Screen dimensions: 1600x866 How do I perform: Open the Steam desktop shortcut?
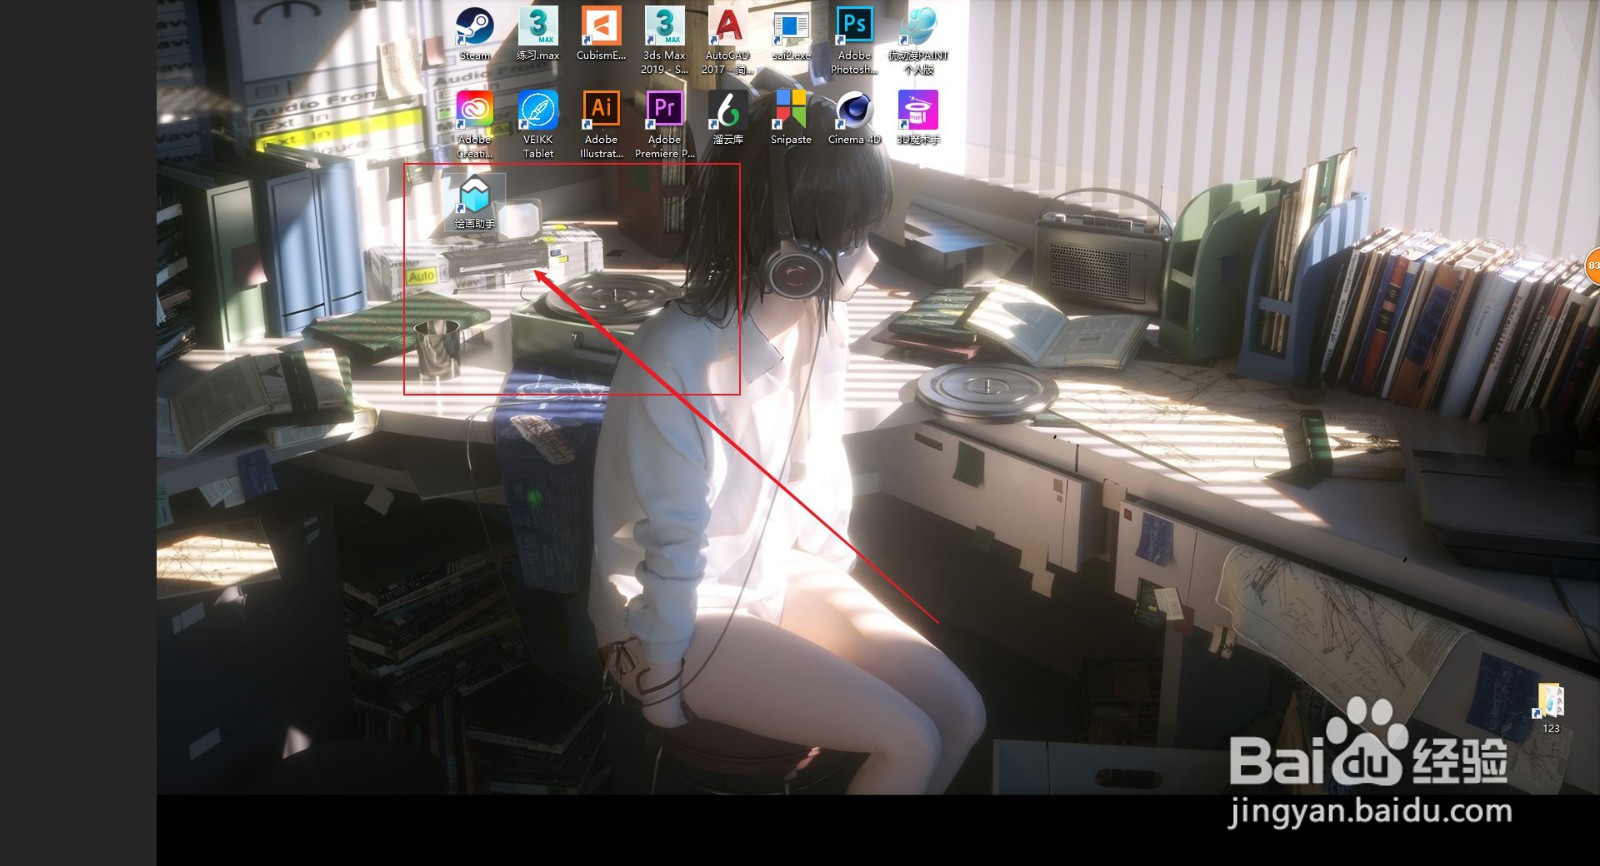[x=474, y=34]
